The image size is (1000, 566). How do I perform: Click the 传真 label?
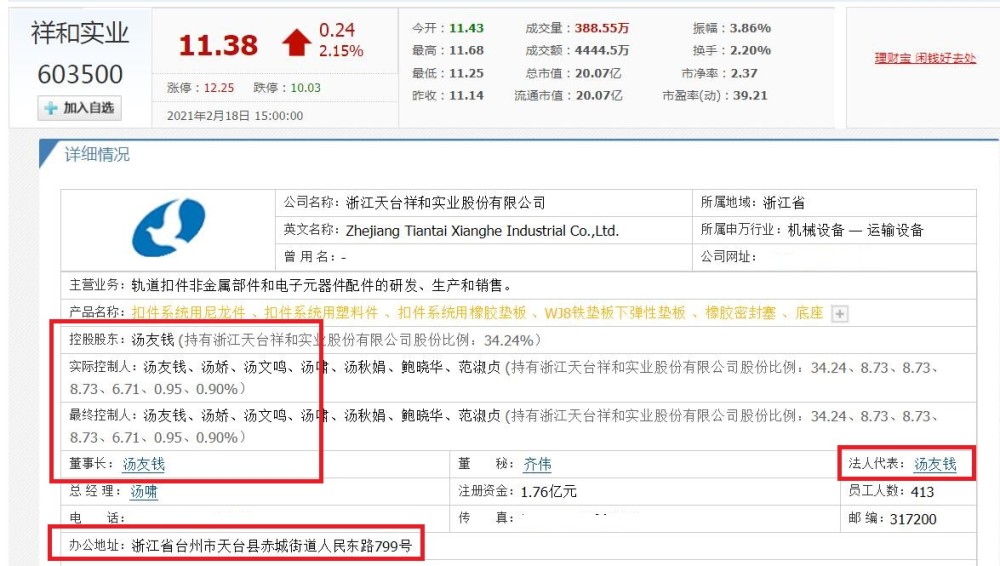486,518
